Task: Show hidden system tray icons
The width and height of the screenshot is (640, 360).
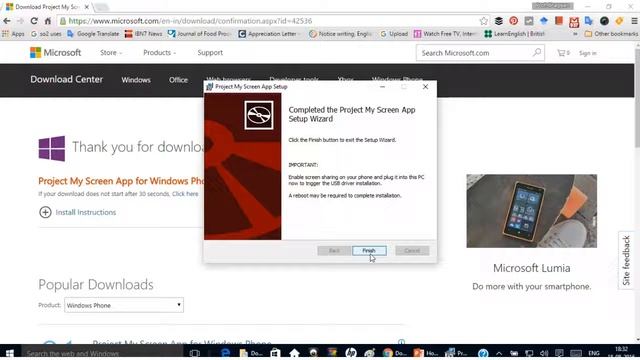Action: tap(499, 353)
